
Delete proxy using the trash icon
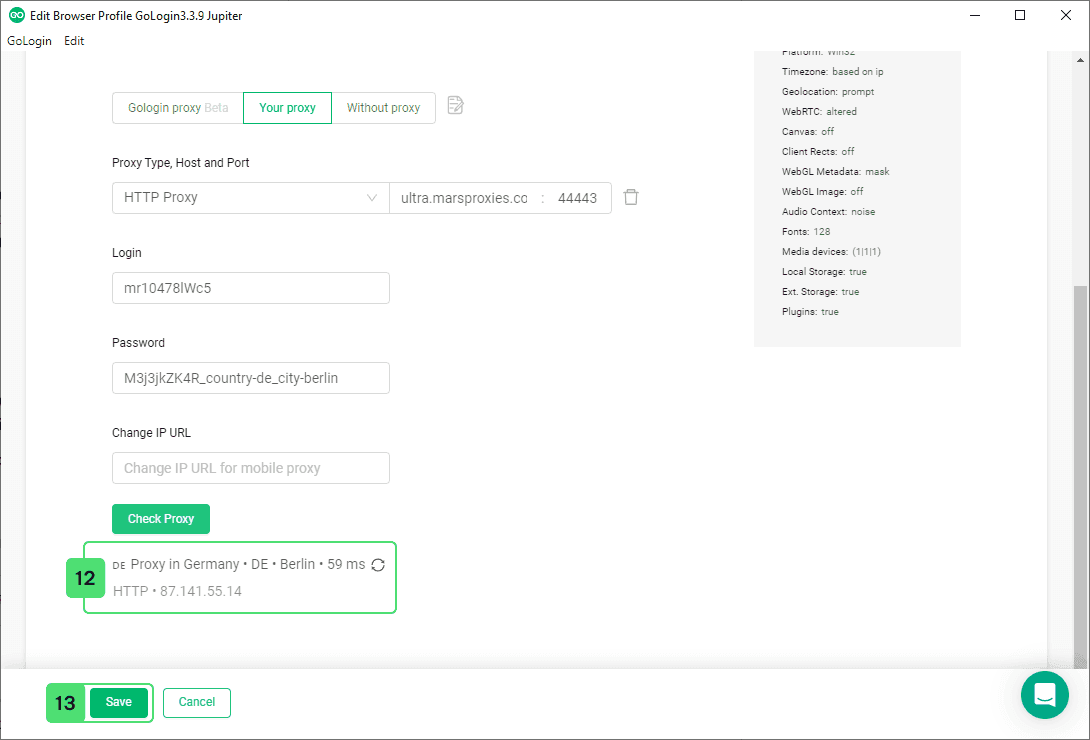[631, 197]
